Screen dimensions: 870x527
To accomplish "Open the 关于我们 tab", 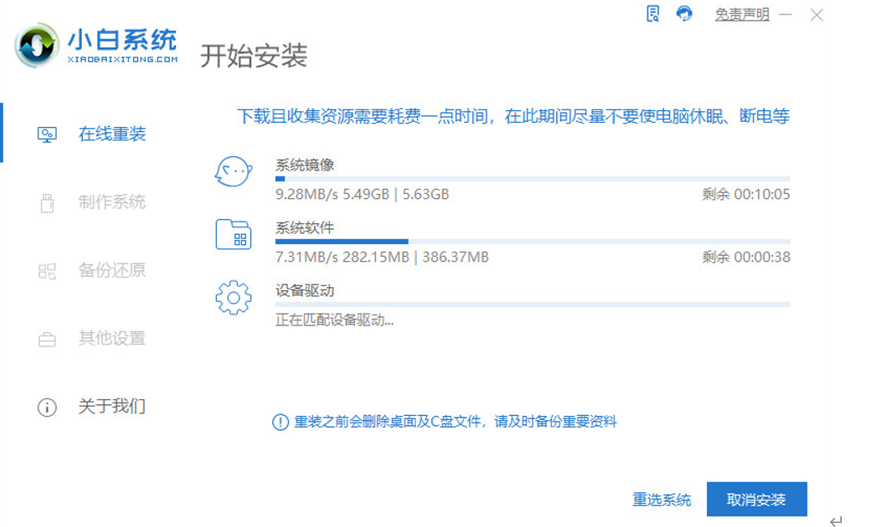I will (112, 406).
